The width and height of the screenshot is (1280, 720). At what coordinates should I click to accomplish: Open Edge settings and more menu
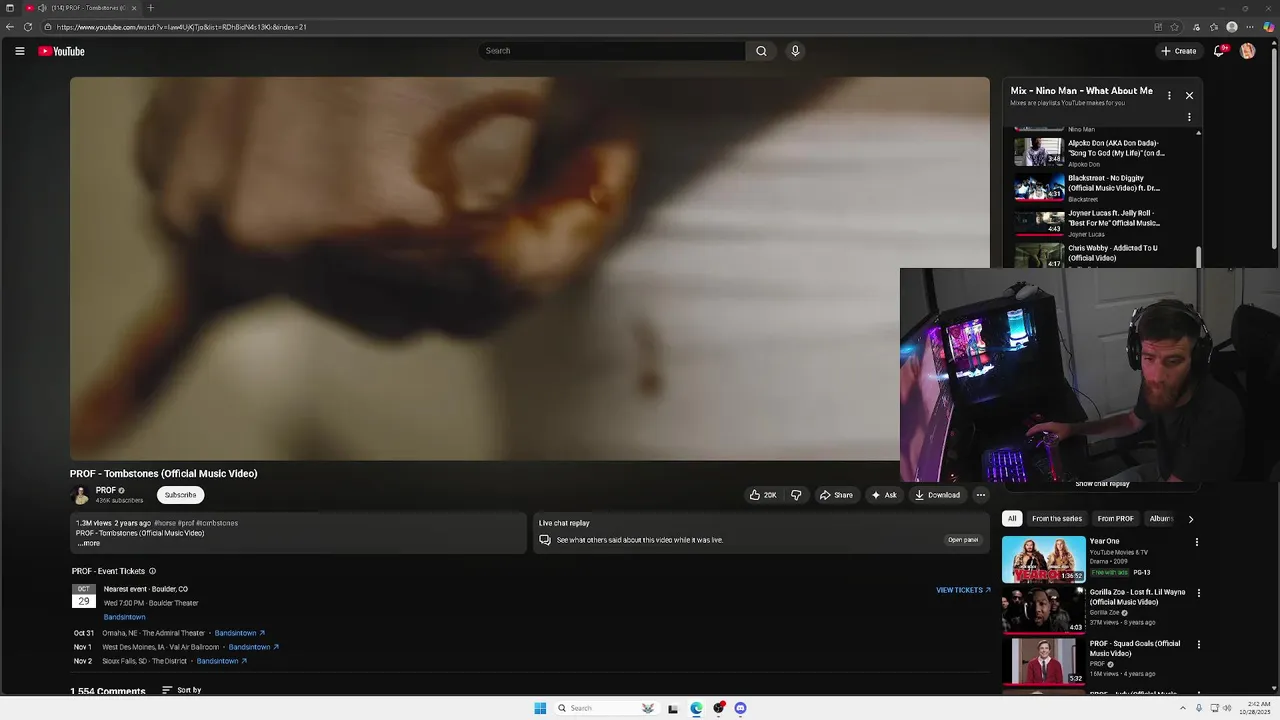[1250, 27]
